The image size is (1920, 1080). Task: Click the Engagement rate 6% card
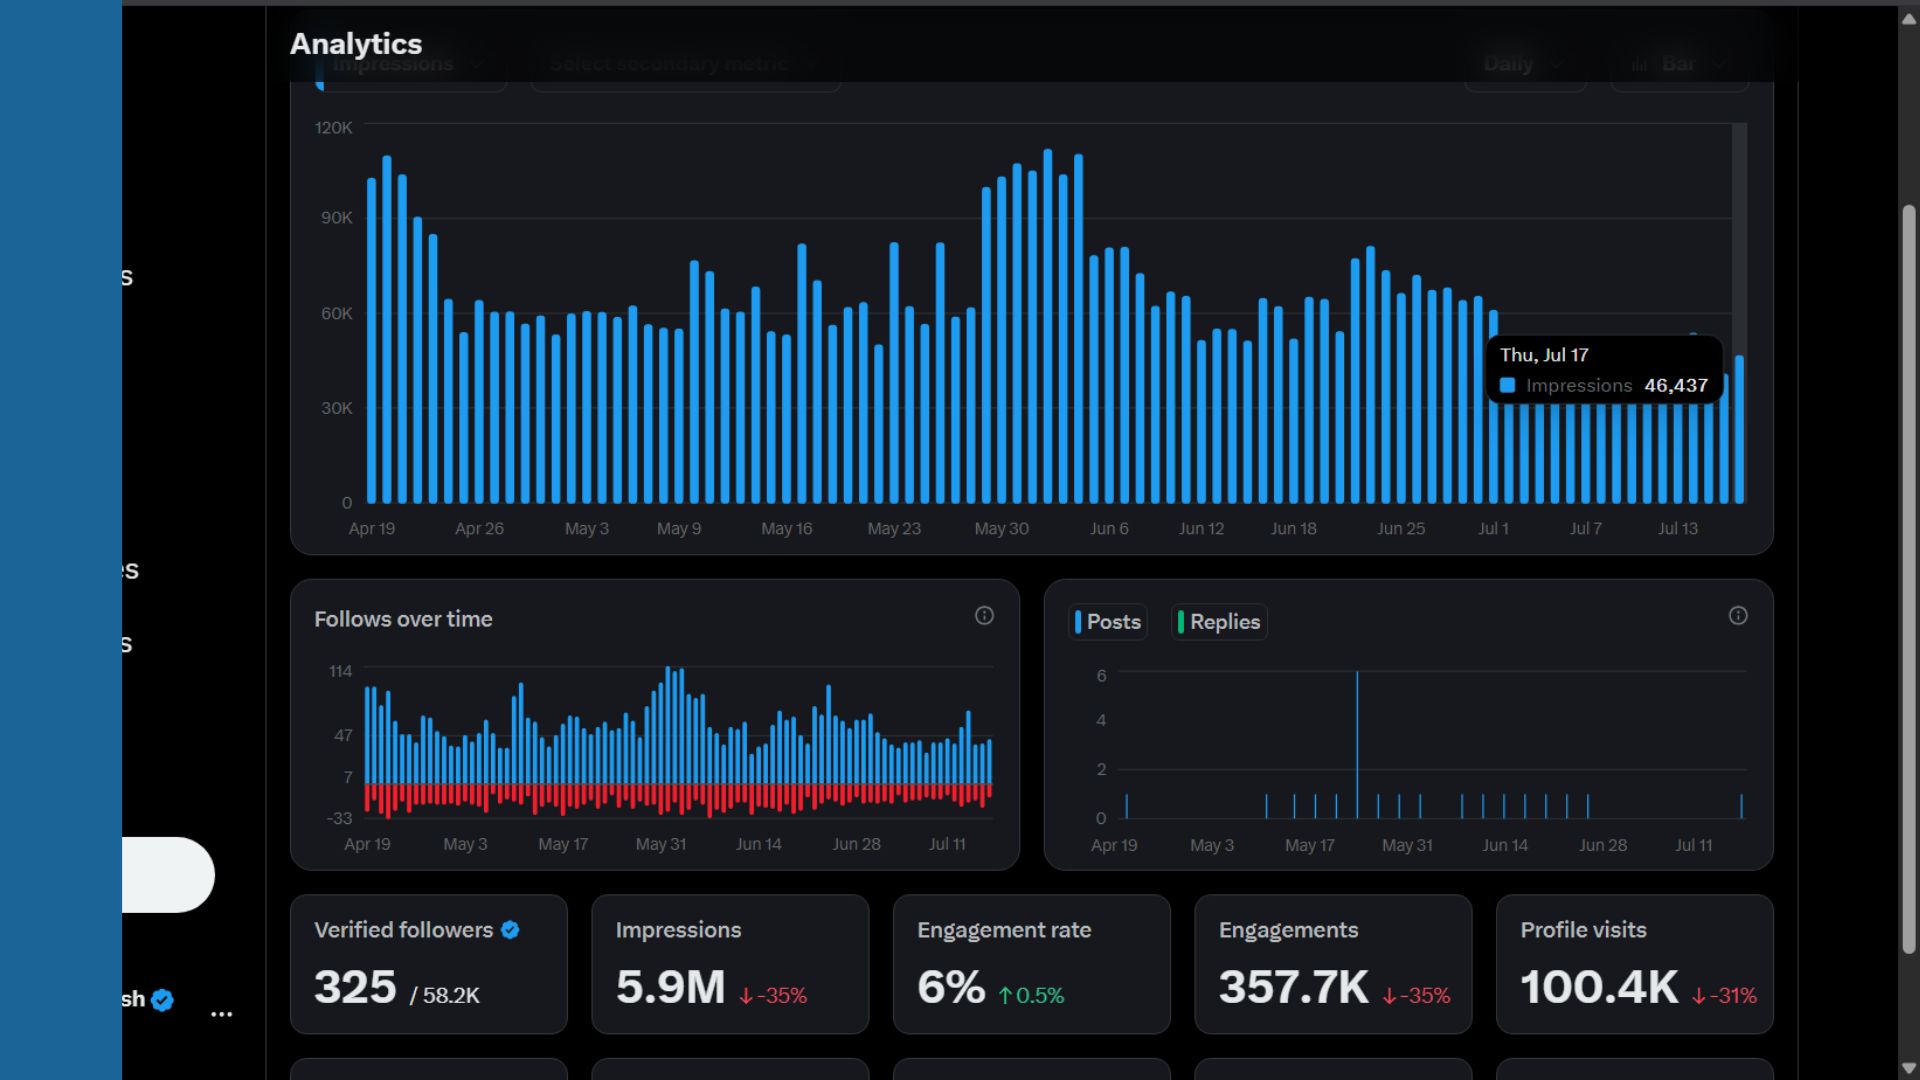click(x=1031, y=964)
